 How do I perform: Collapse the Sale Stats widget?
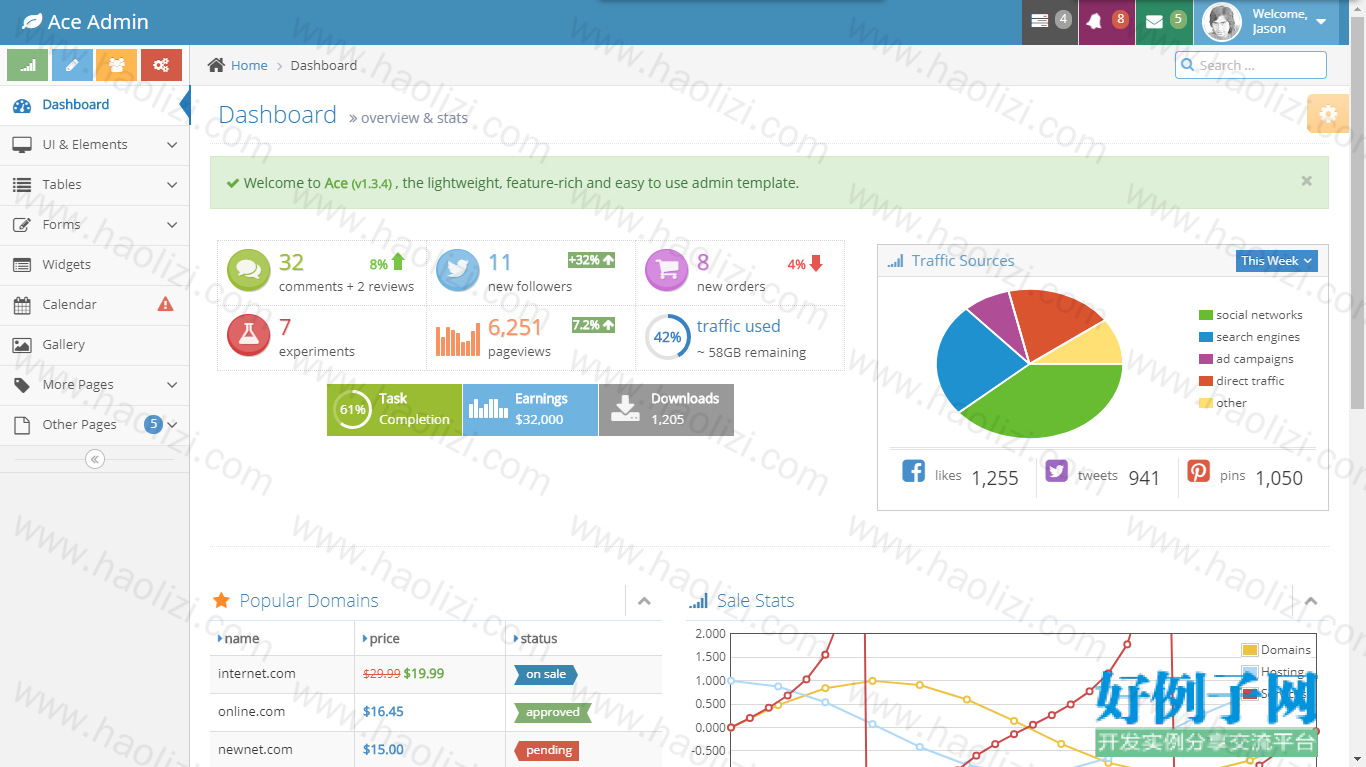[x=1310, y=601]
